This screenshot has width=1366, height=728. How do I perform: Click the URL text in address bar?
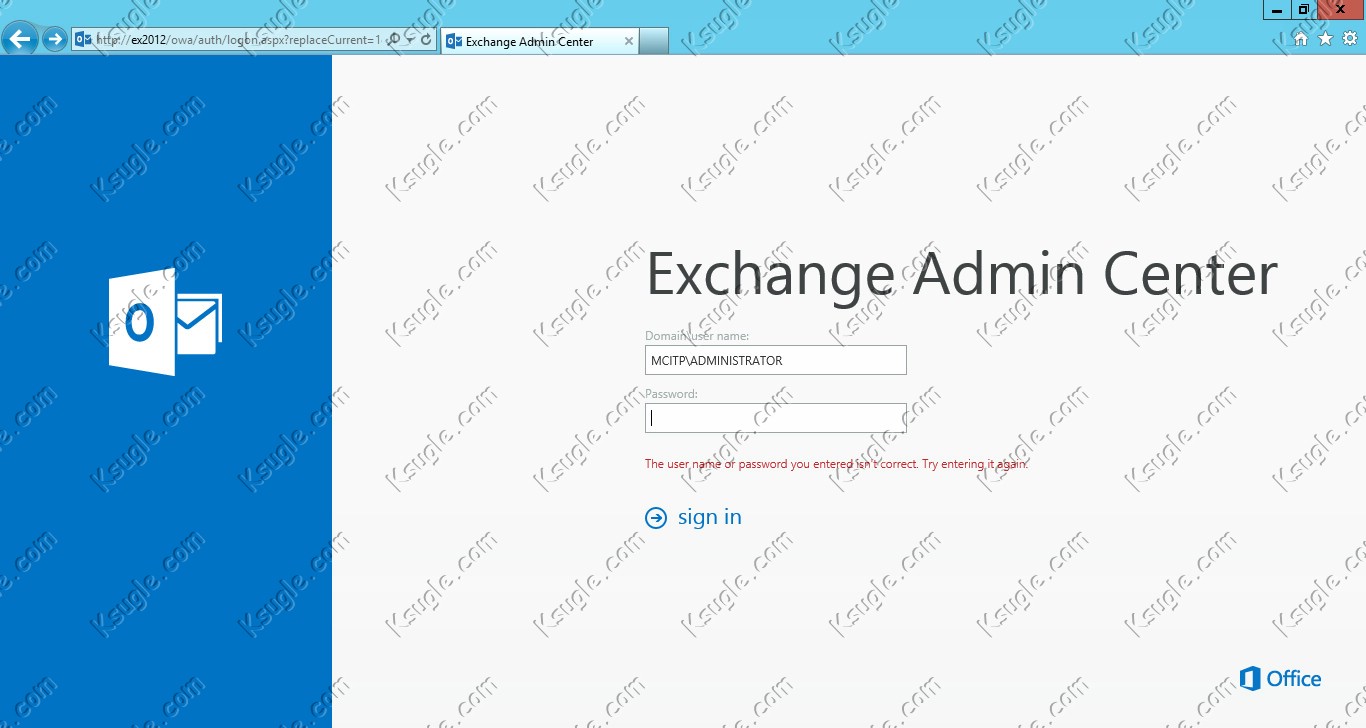click(237, 40)
